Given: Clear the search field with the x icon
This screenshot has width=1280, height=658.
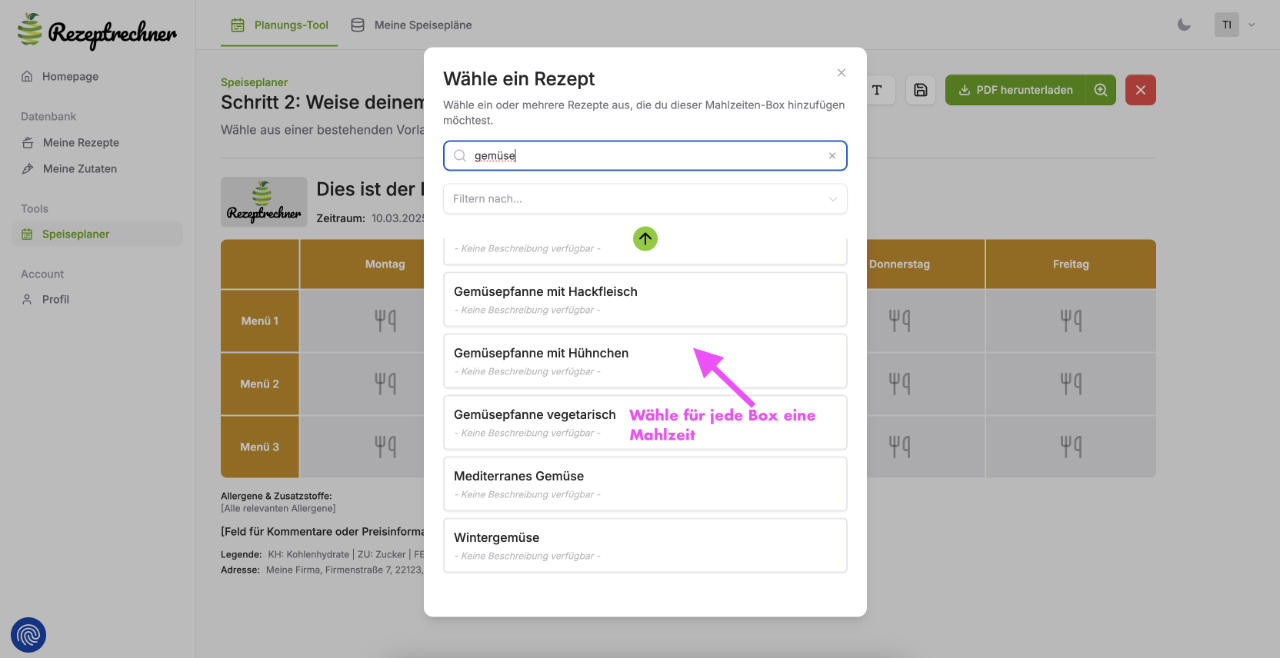Looking at the screenshot, I should coord(832,156).
